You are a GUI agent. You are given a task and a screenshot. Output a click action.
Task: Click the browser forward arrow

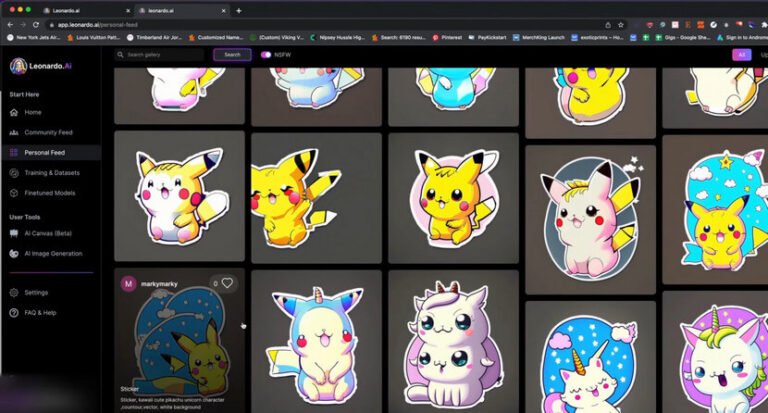point(23,24)
